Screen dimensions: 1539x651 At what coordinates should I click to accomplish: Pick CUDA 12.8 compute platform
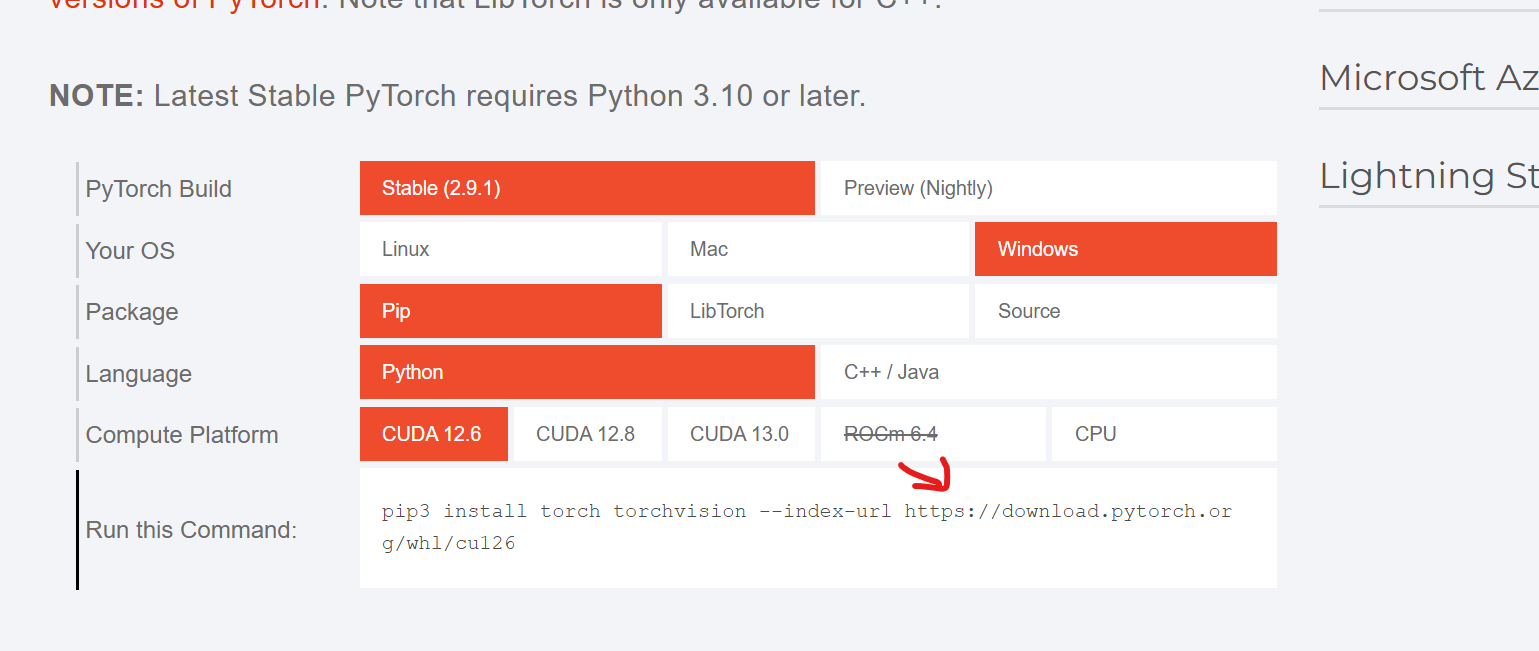[x=588, y=434]
